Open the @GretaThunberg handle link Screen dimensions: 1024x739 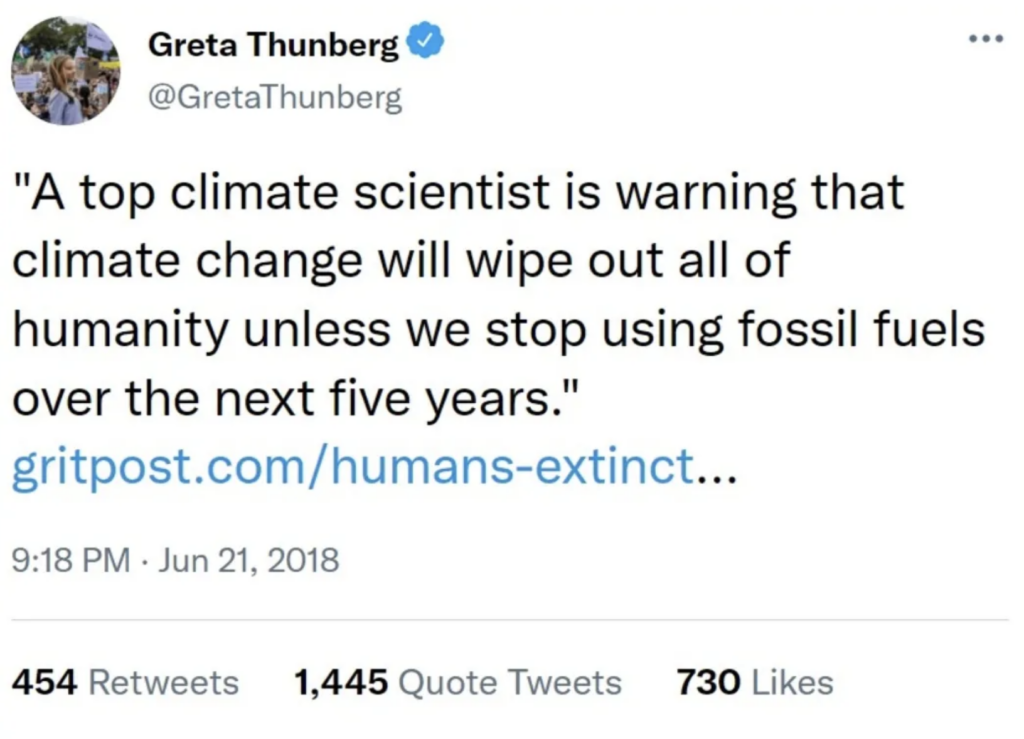pyautogui.click(x=275, y=98)
